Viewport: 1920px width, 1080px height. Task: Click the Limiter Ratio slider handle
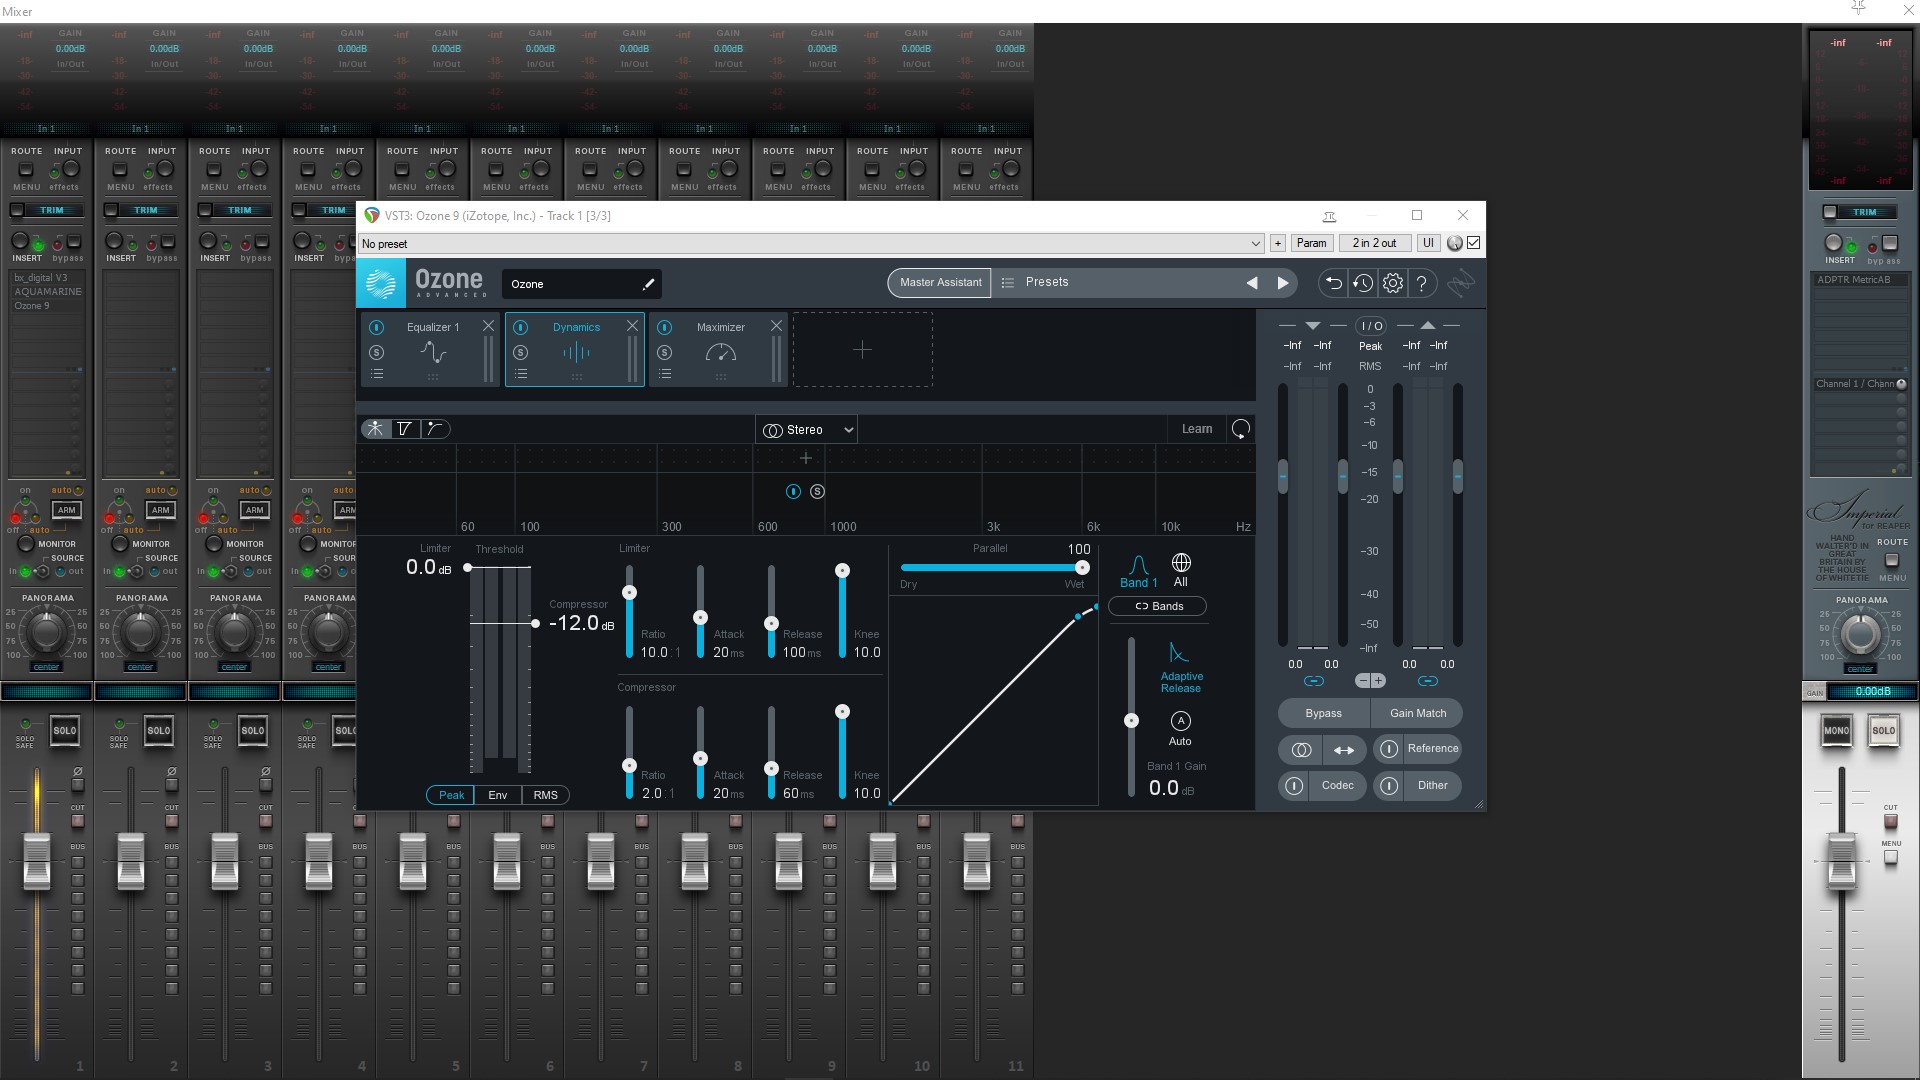pyautogui.click(x=629, y=592)
